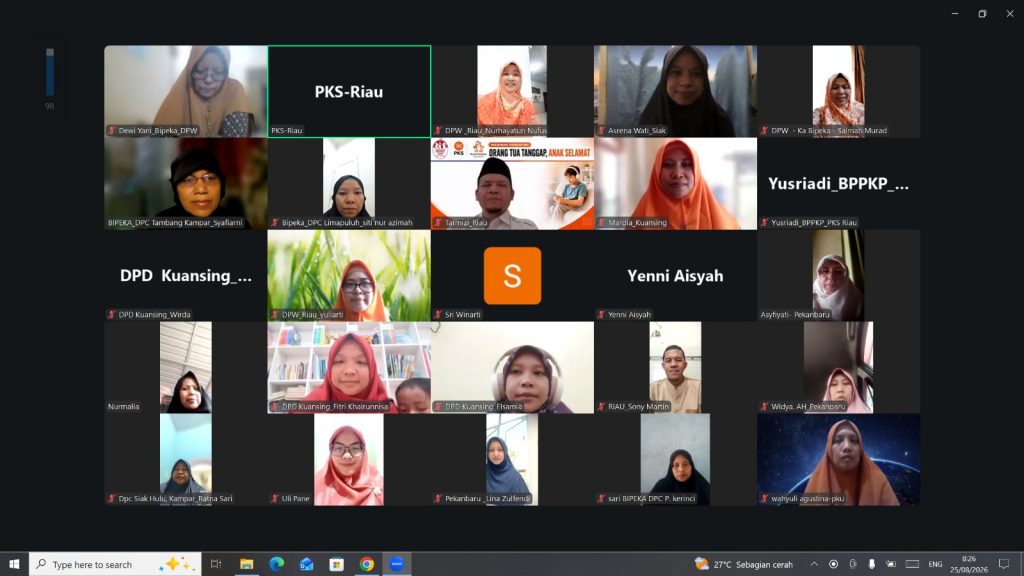Click the round recording tray icon
Screen dimensions: 1024x576
[x=833, y=564]
